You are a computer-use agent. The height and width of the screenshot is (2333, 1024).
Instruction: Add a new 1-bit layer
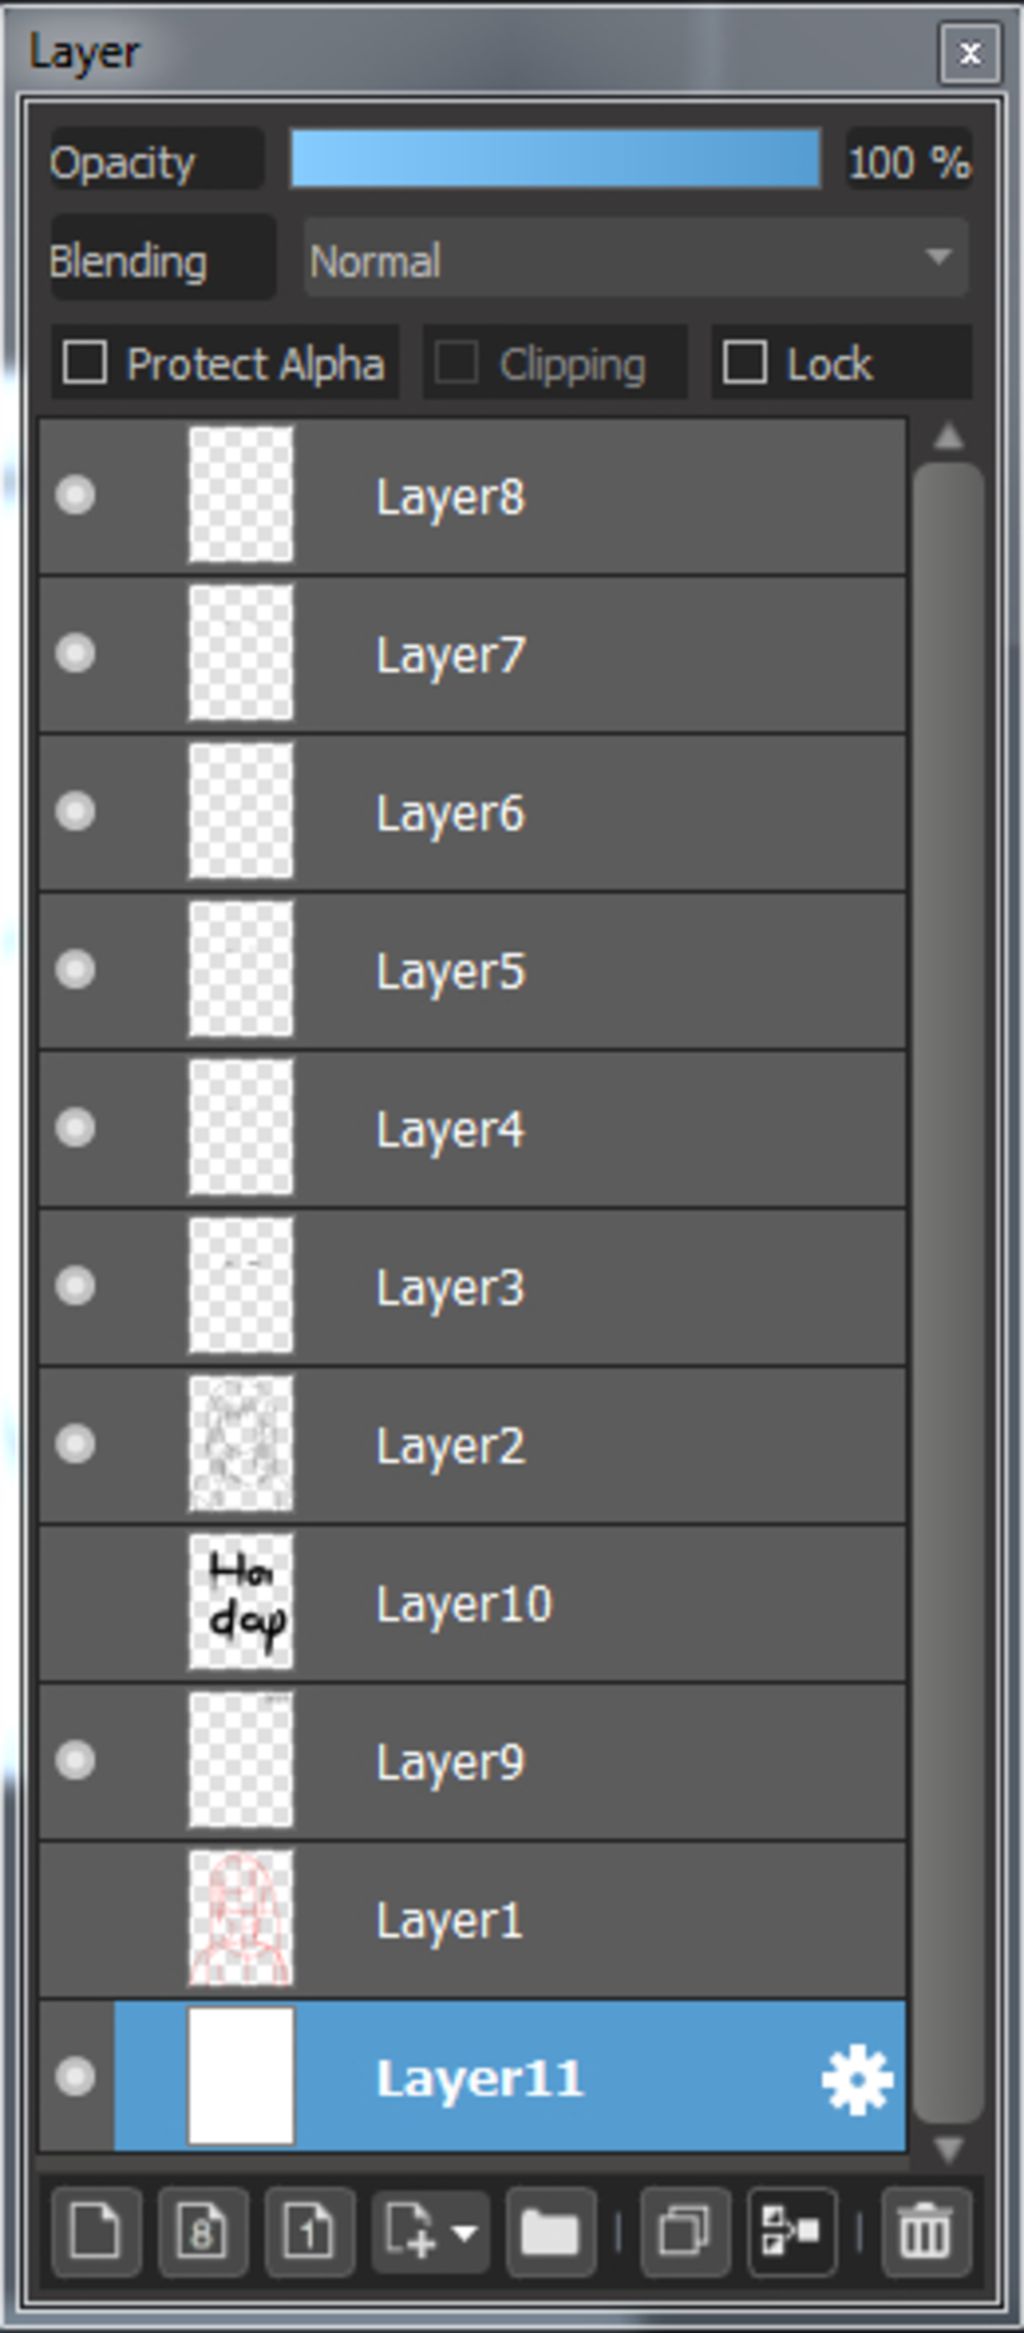310,2231
